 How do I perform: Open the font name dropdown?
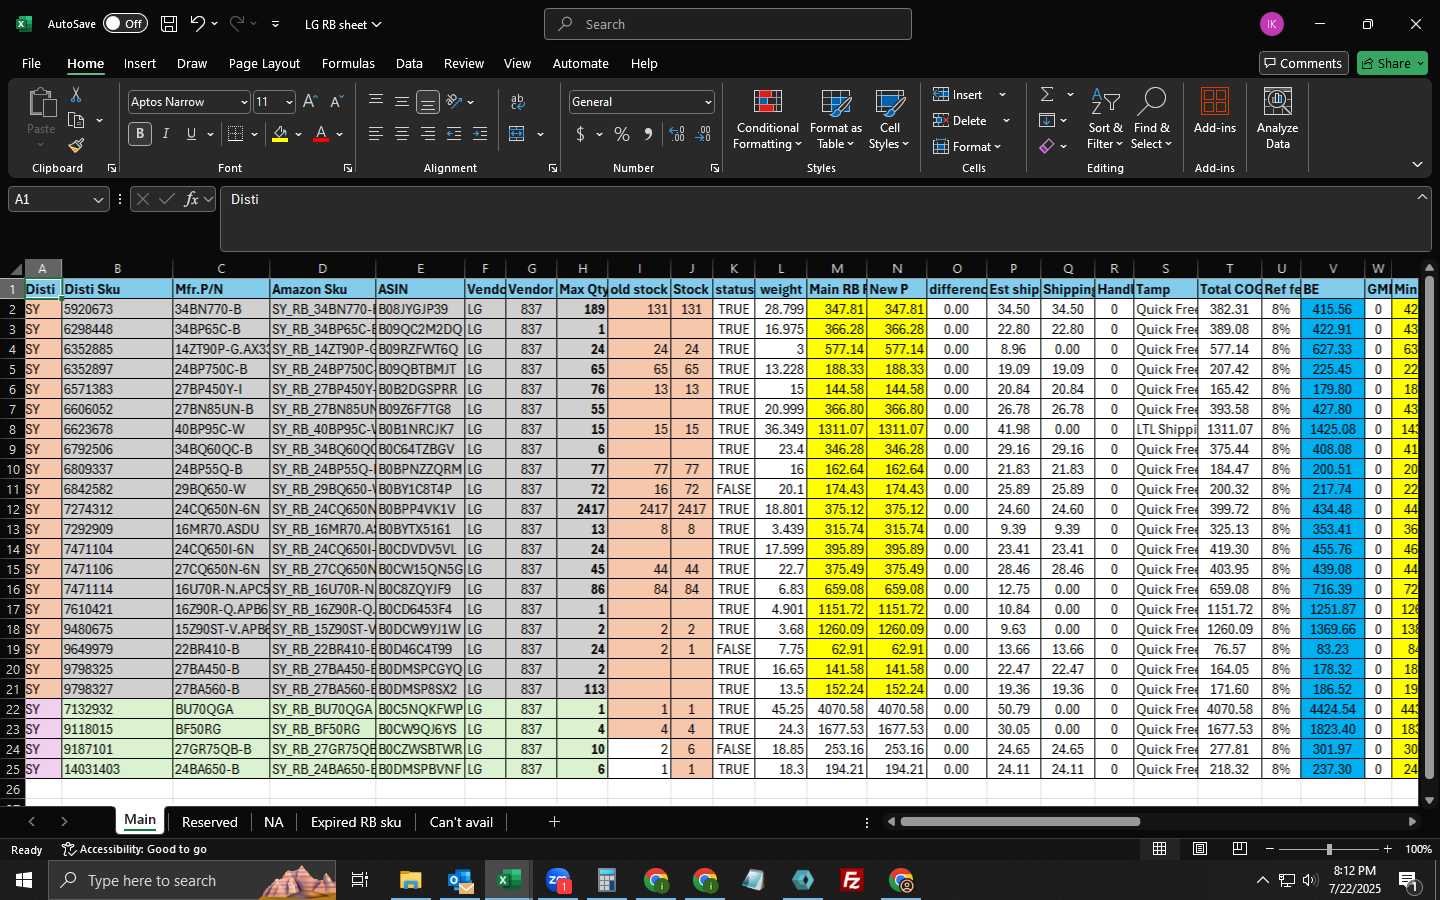tap(243, 102)
